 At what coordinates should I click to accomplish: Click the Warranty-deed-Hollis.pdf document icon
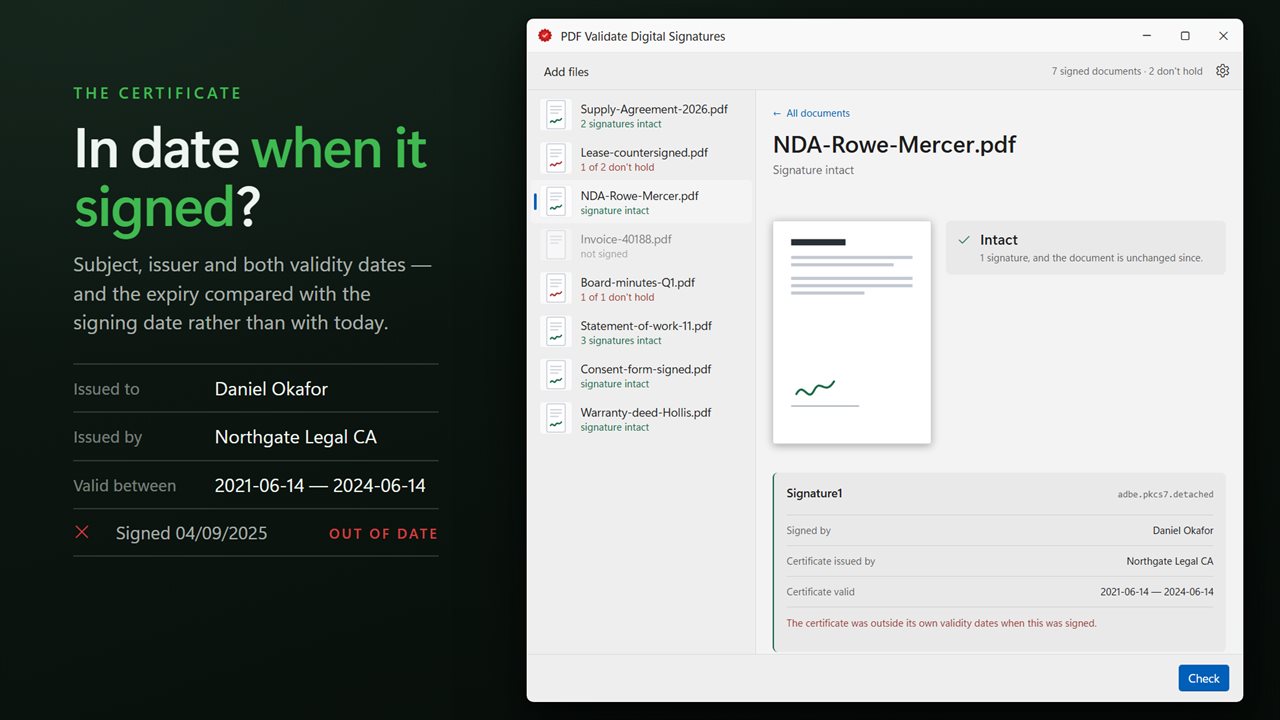[555, 418]
